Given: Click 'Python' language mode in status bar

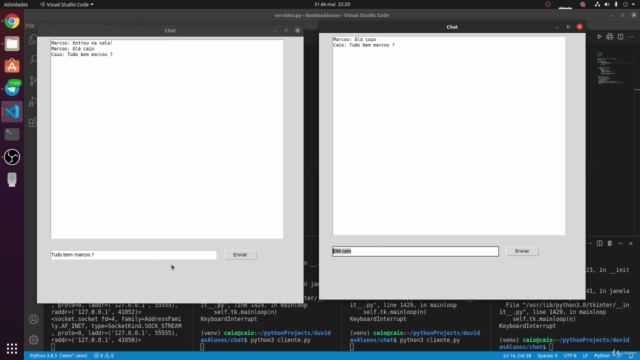Looking at the screenshot, I should pyautogui.click(x=602, y=356).
